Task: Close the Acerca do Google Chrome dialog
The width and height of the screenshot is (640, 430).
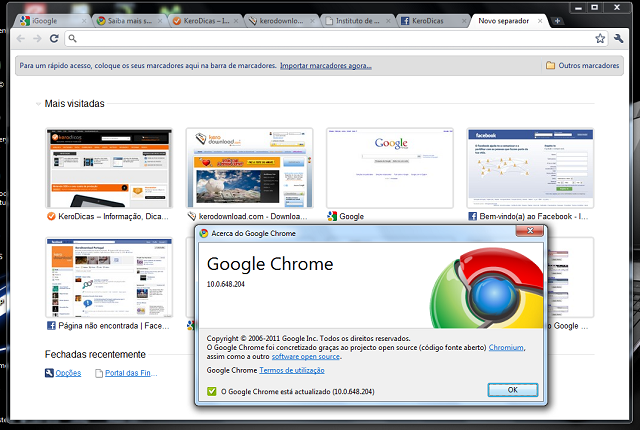Action: [x=530, y=231]
